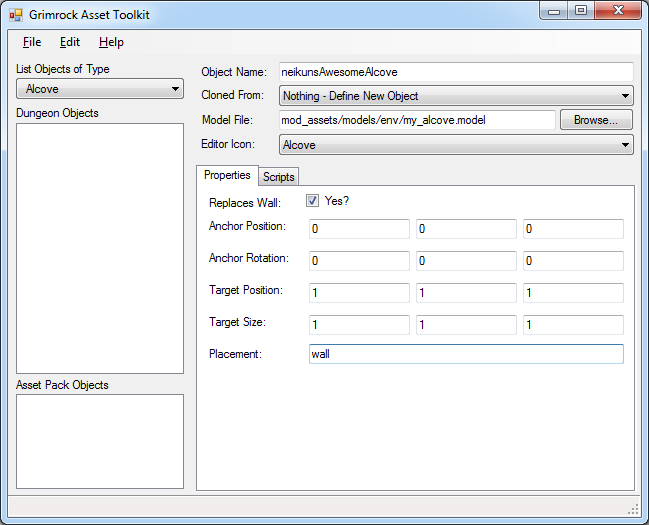Click the first Target Position field
The height and width of the screenshot is (525, 649).
(x=359, y=293)
